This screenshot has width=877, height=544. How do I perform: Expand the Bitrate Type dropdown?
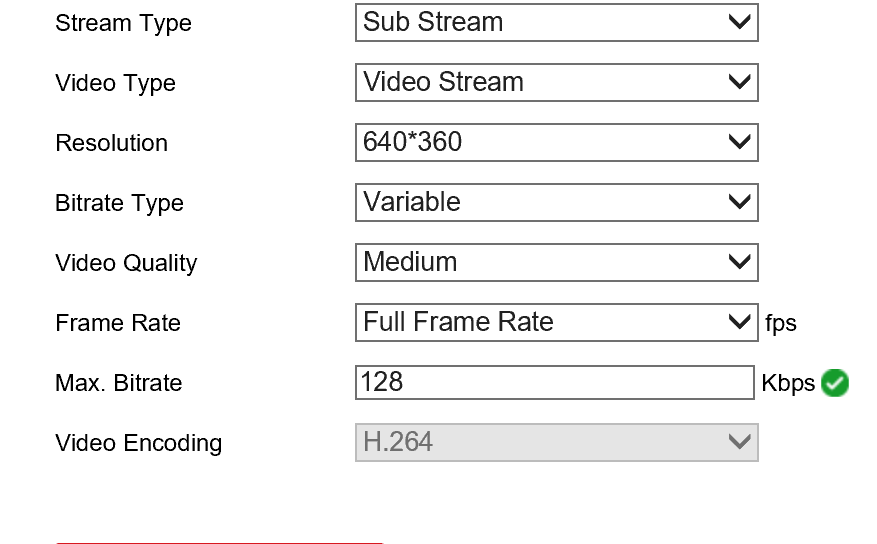click(x=556, y=202)
